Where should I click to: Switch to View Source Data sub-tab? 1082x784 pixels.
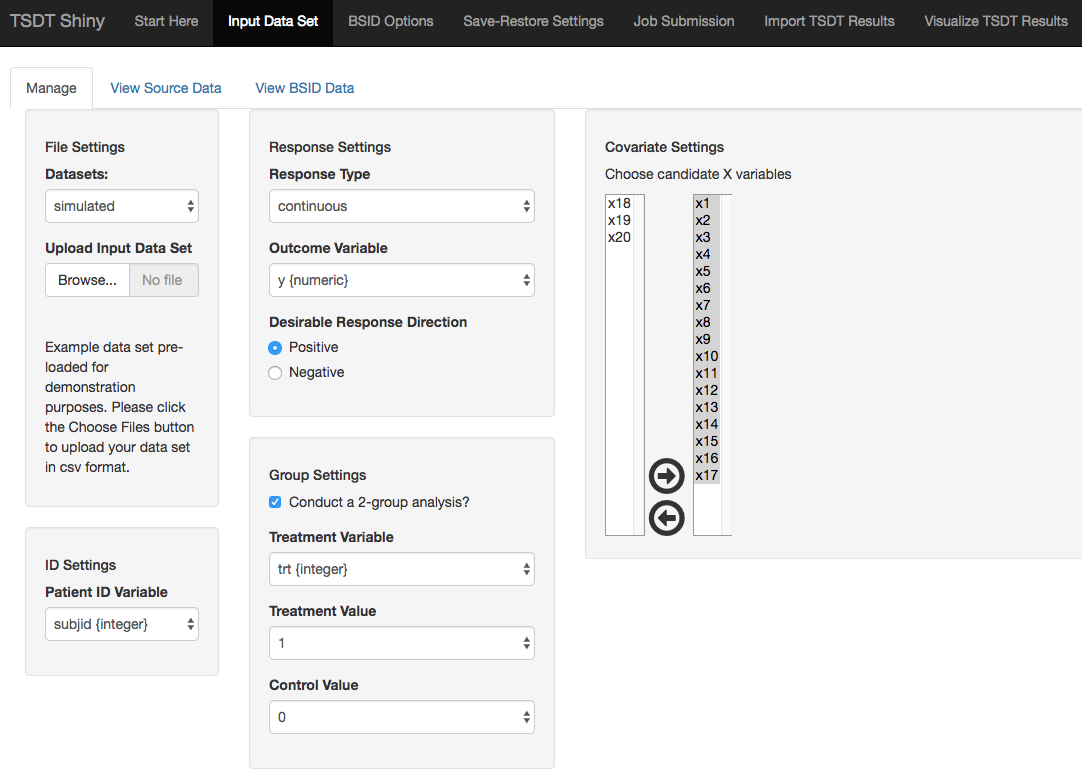pos(166,88)
